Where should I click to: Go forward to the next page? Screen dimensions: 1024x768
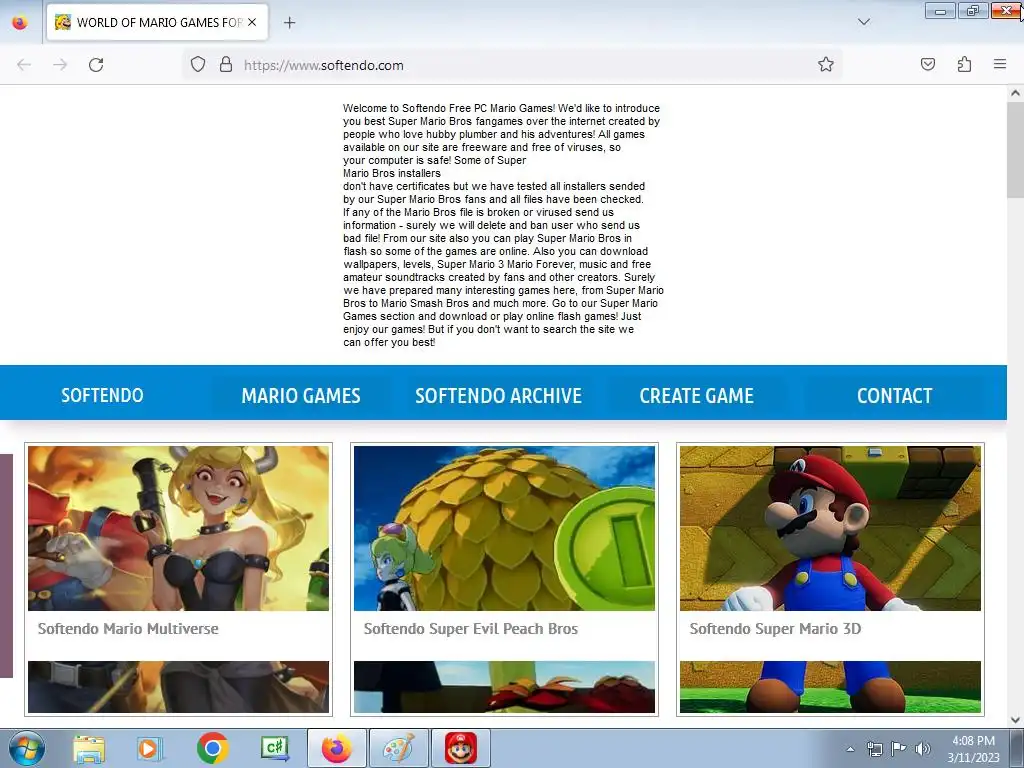pos(60,65)
